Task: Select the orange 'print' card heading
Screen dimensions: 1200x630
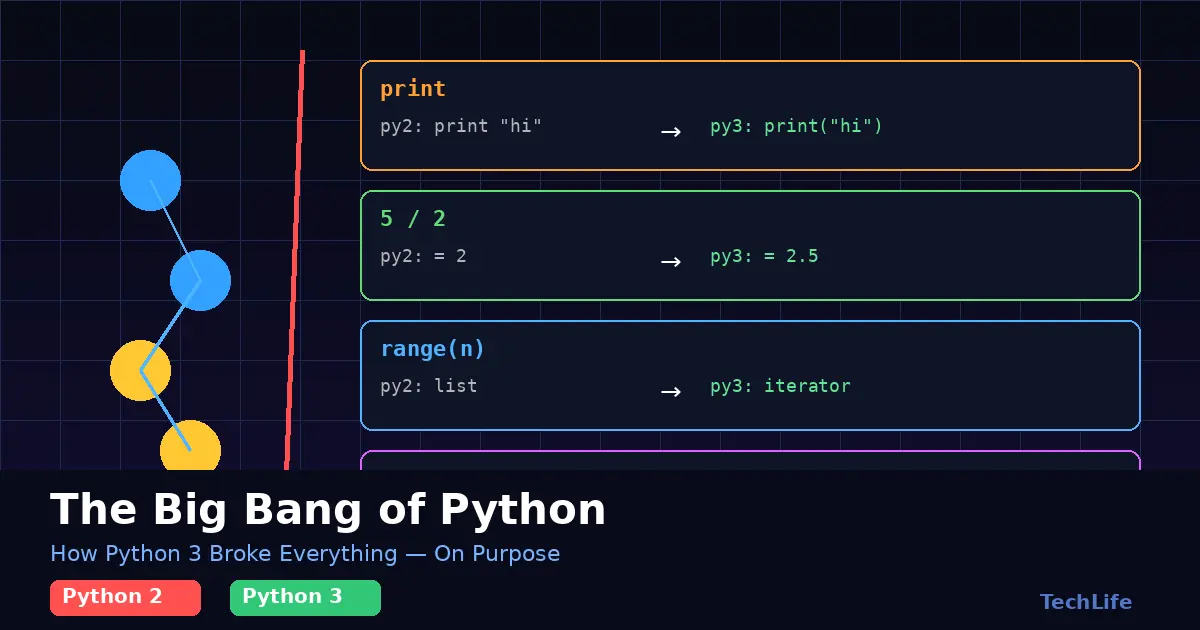Action: (412, 89)
